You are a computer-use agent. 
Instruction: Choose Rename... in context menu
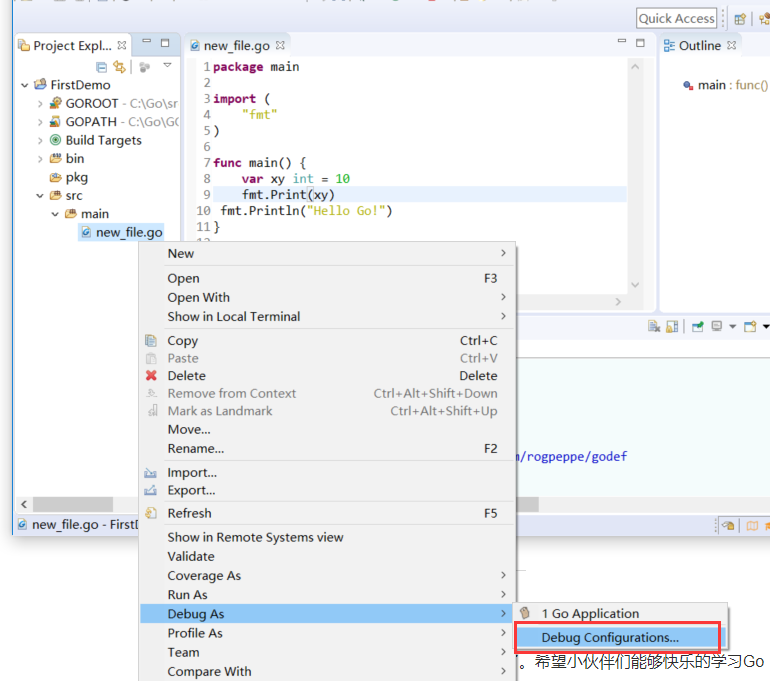[x=328, y=449]
